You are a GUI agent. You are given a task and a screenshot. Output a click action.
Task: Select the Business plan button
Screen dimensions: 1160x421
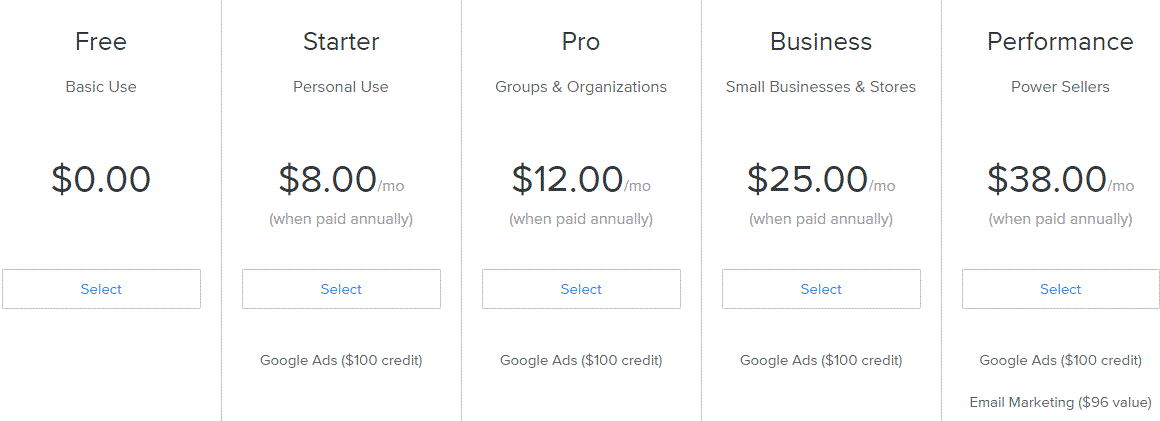821,289
